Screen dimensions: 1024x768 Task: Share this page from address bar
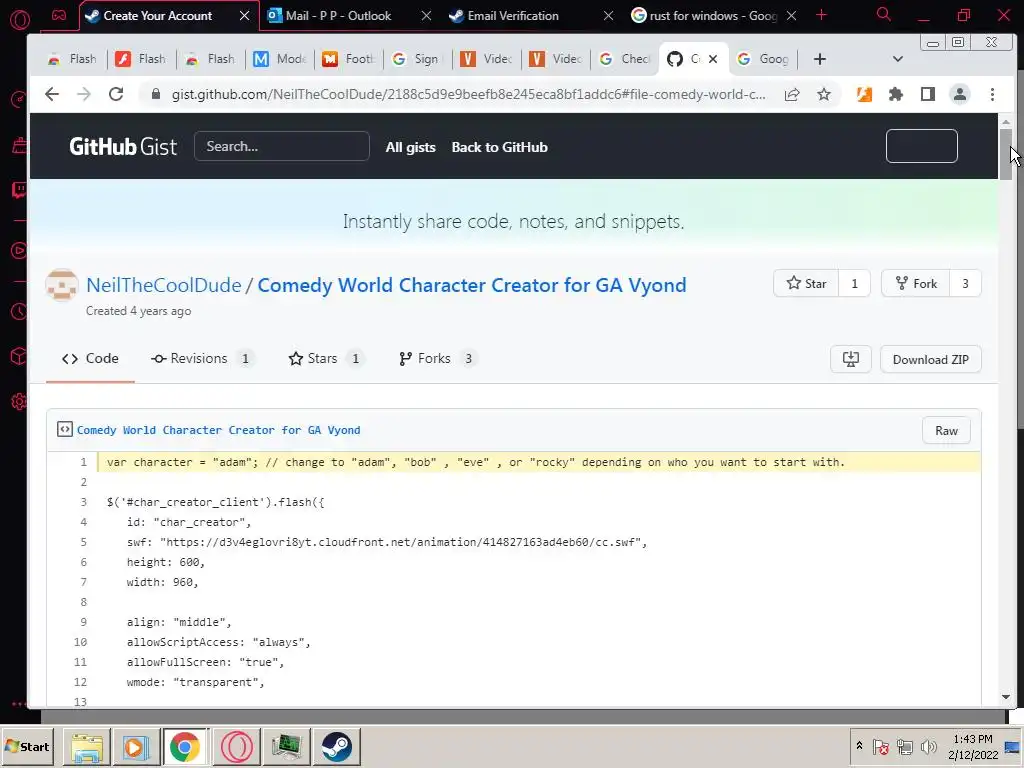(792, 95)
